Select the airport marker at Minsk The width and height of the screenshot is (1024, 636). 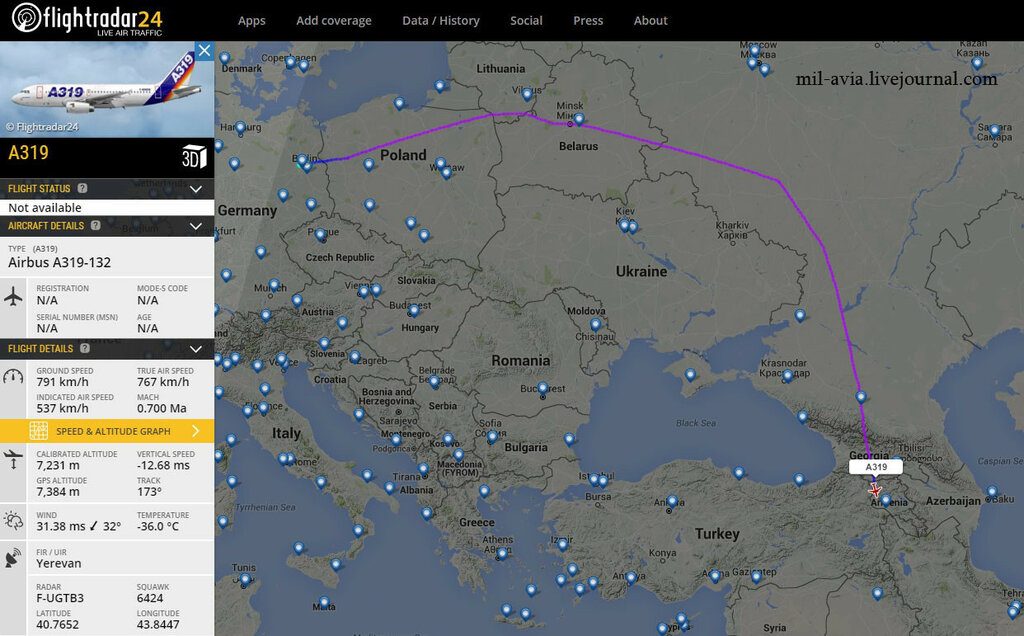tap(579, 119)
